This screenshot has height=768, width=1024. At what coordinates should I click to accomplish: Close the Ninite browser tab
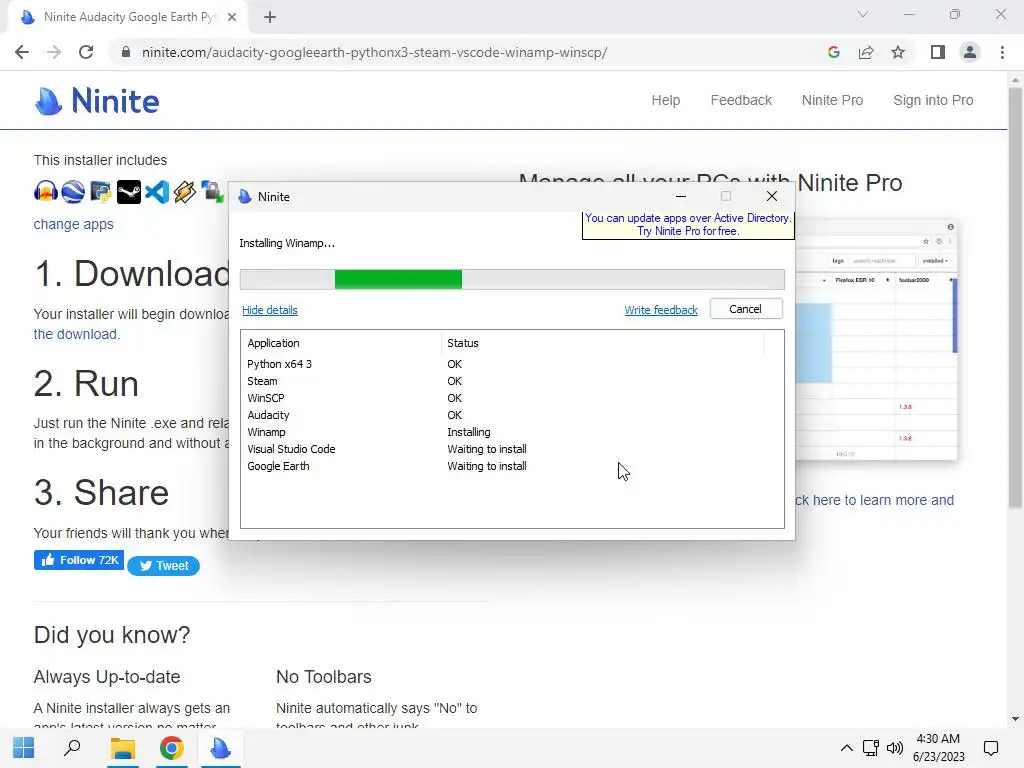232,17
